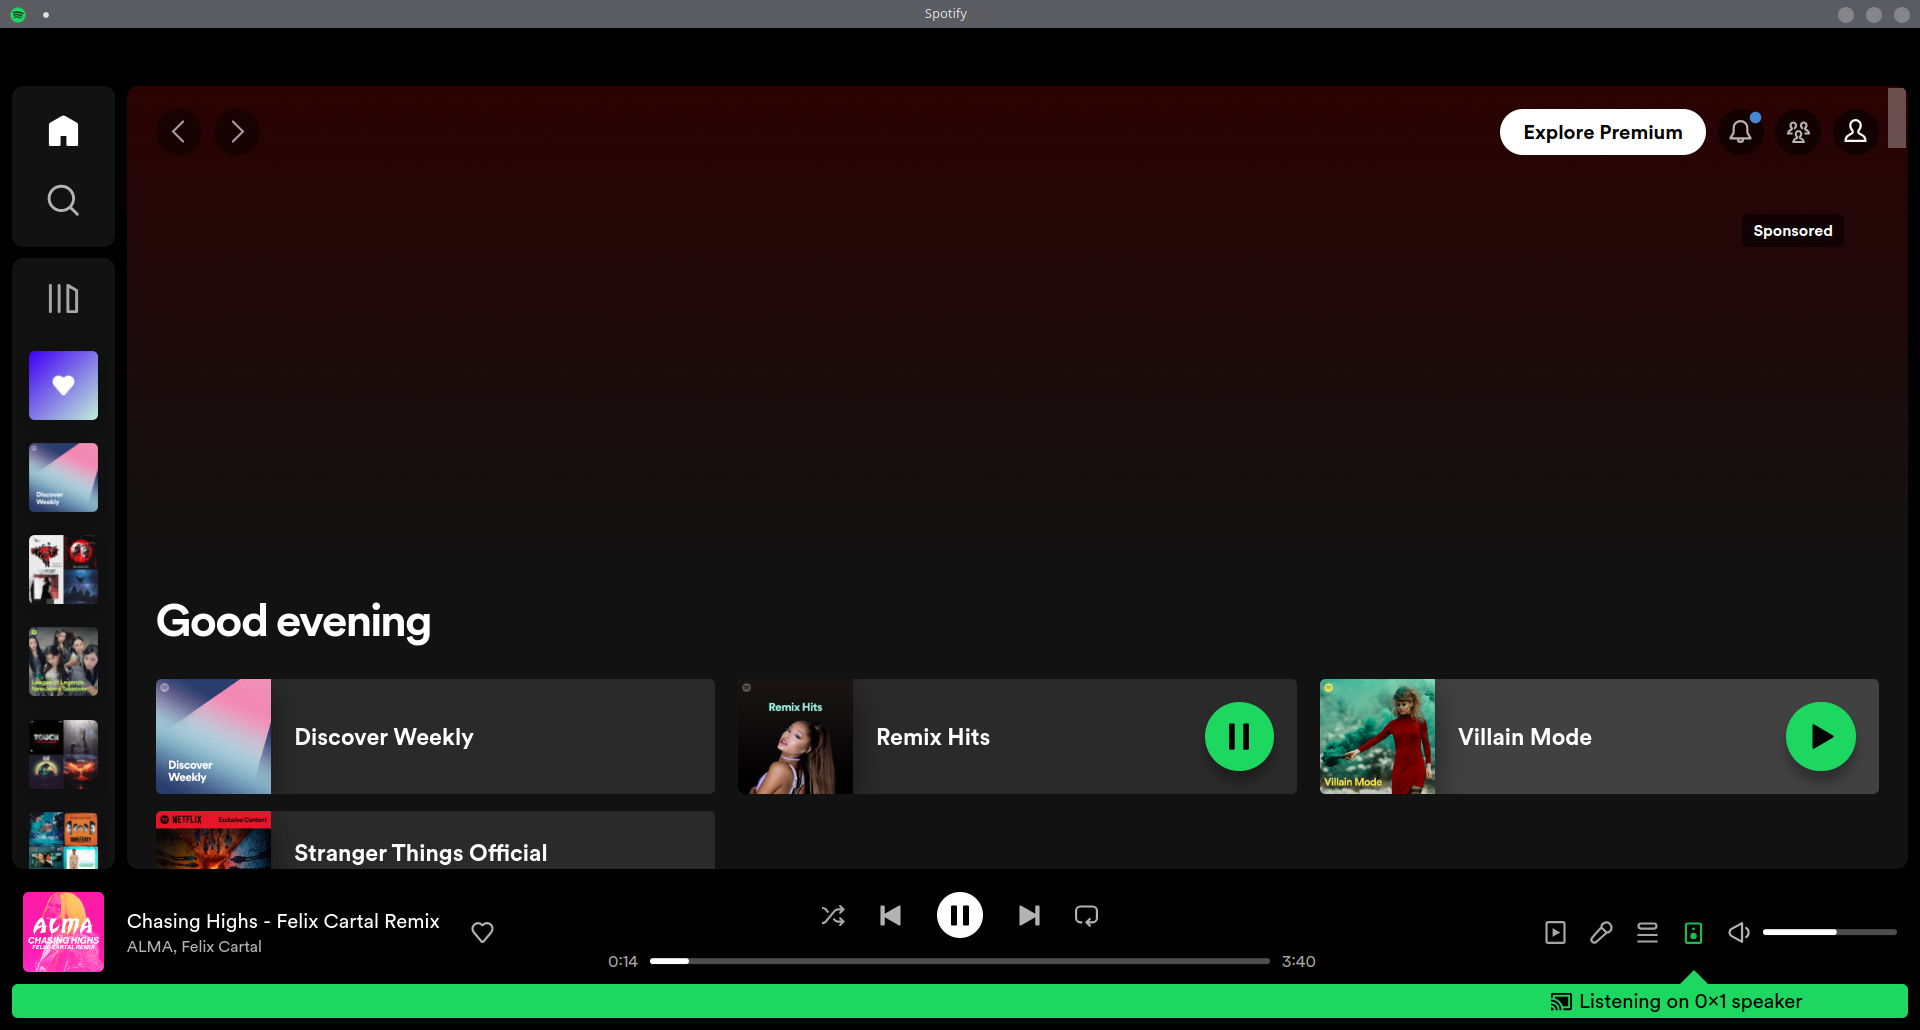Open notifications from the bell icon
This screenshot has width=1920, height=1030.
pyautogui.click(x=1740, y=131)
